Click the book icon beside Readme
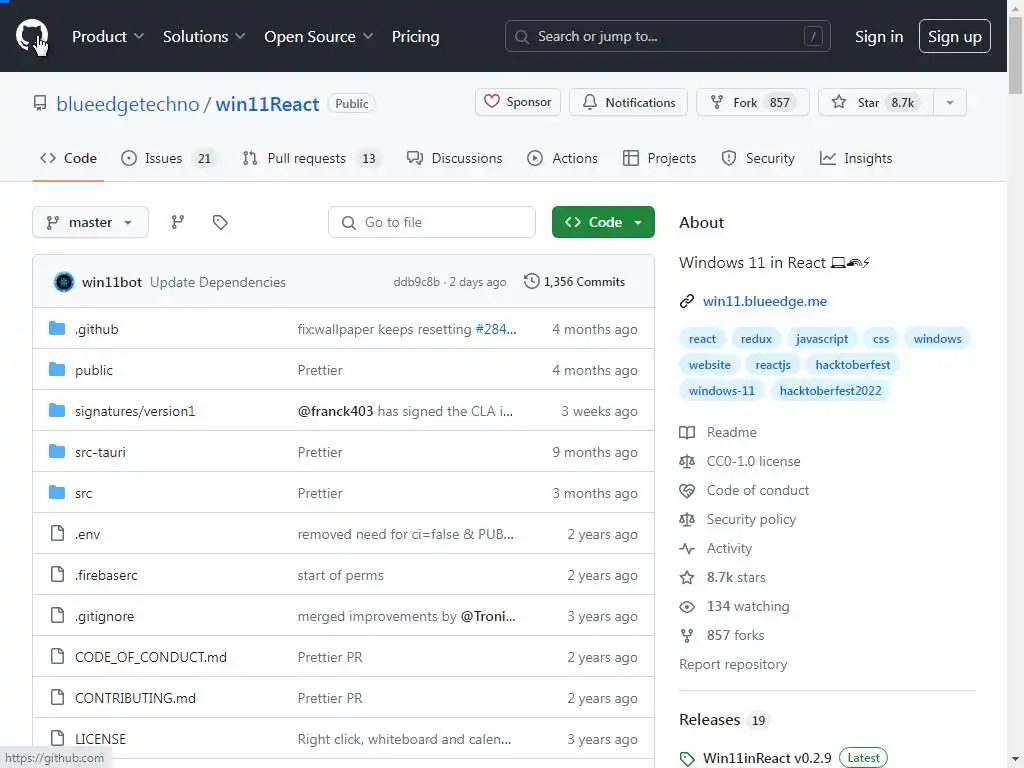Screen dimensions: 1024x768 point(687,432)
